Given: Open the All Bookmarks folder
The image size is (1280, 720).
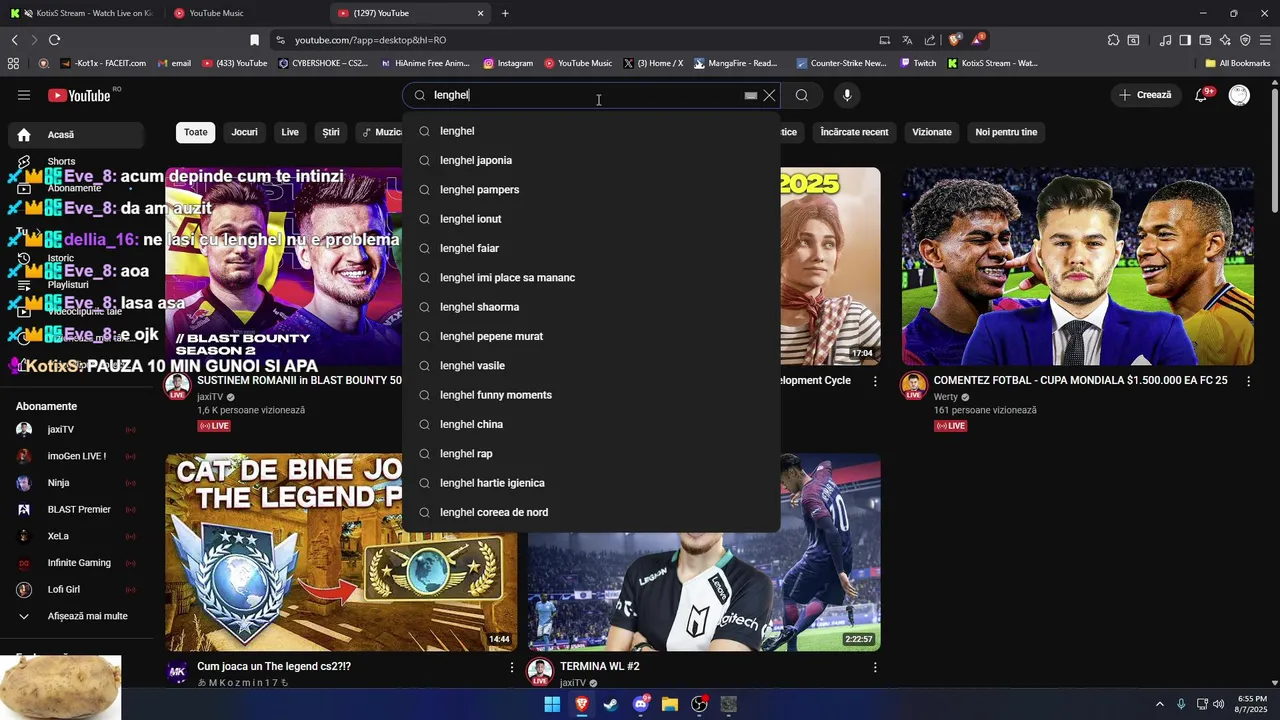Looking at the screenshot, I should 1238,63.
